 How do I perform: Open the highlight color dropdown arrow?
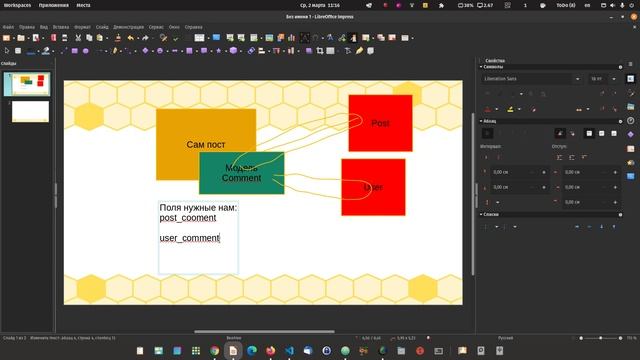(x=519, y=109)
